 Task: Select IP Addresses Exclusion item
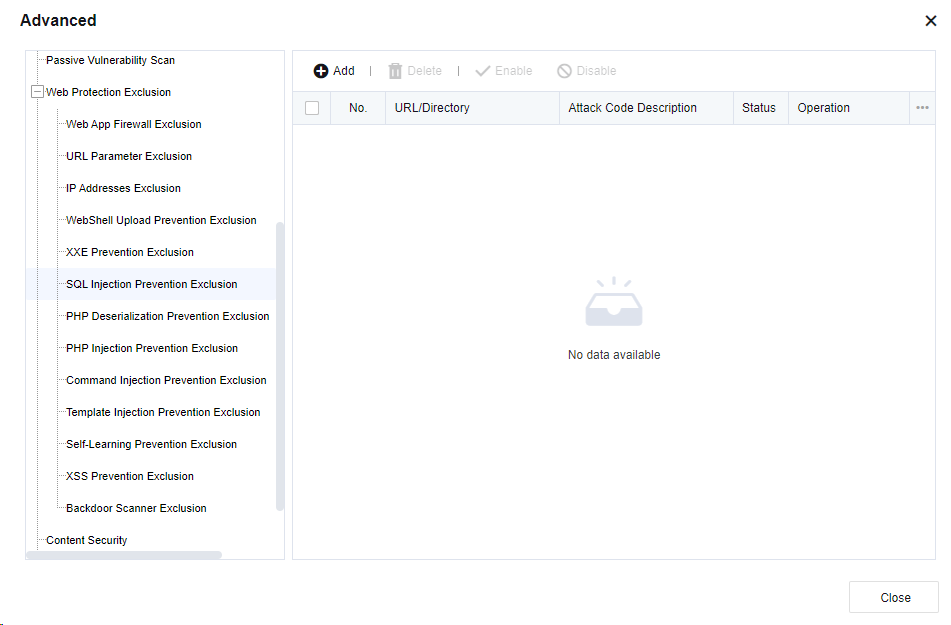coord(123,188)
